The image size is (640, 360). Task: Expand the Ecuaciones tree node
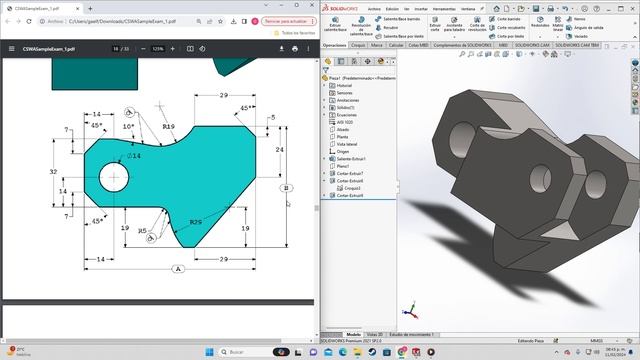click(324, 115)
